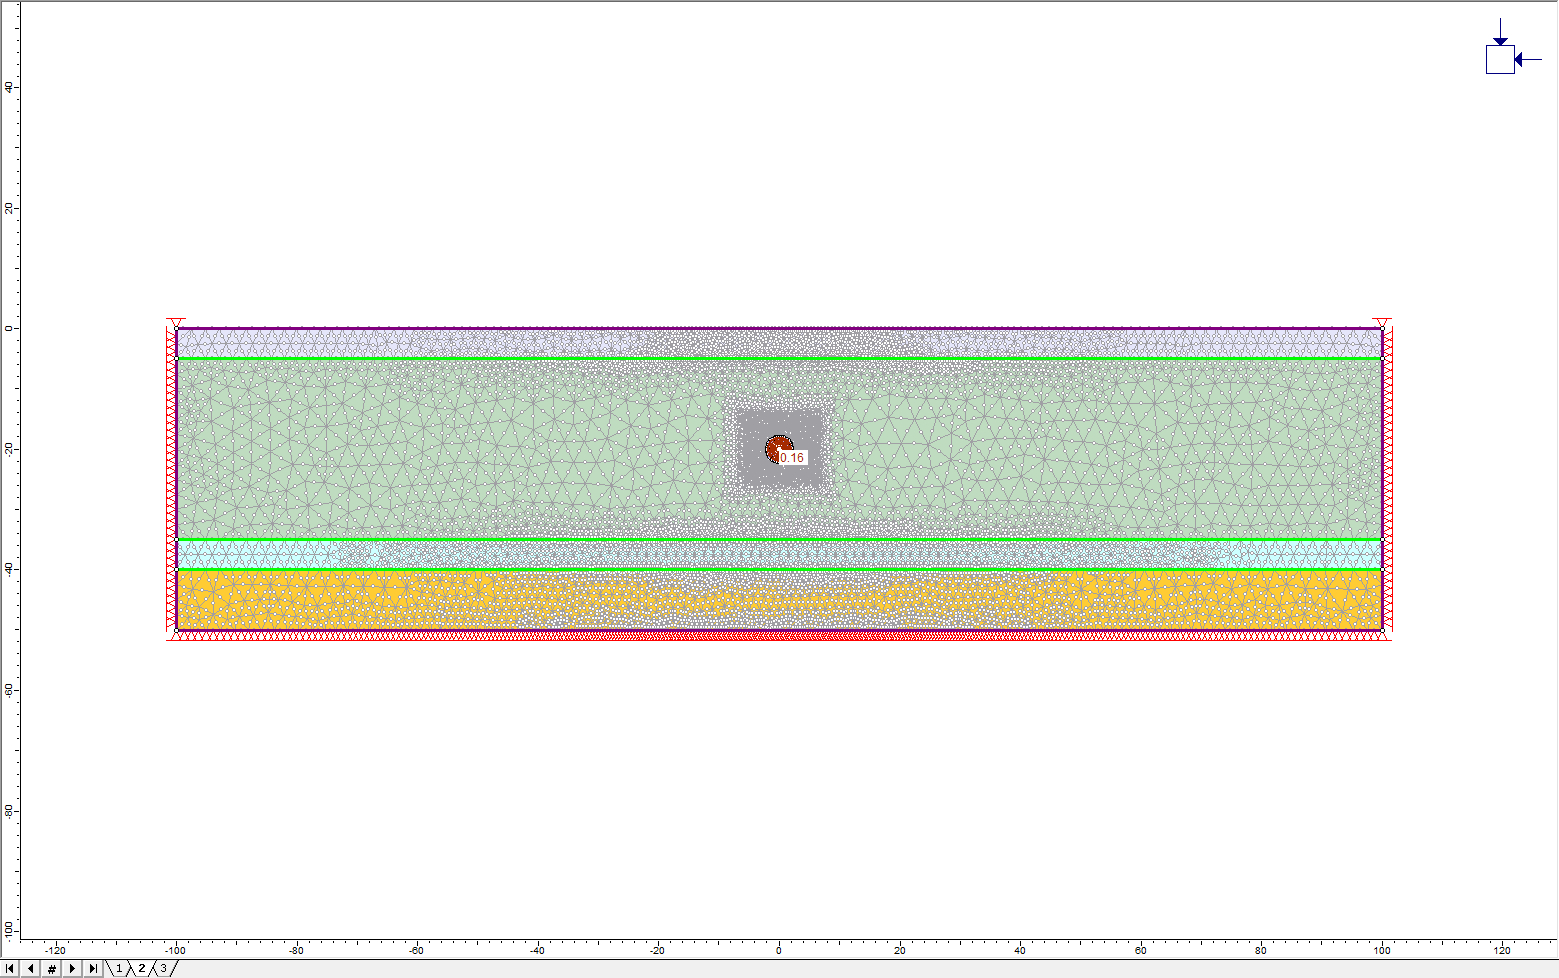This screenshot has width=1559, height=978.
Task: Select the red circular tunnel excavation
Action: [x=777, y=445]
